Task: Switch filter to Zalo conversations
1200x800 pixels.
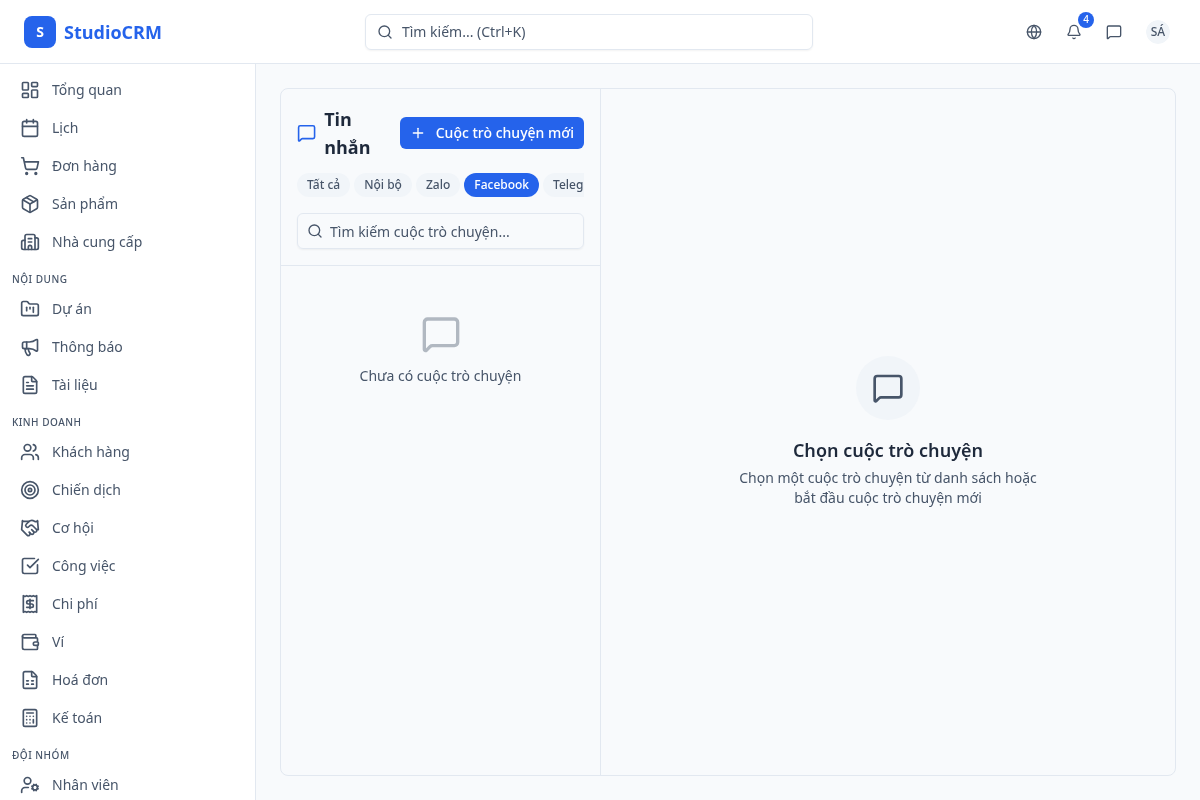Action: pyautogui.click(x=436, y=184)
